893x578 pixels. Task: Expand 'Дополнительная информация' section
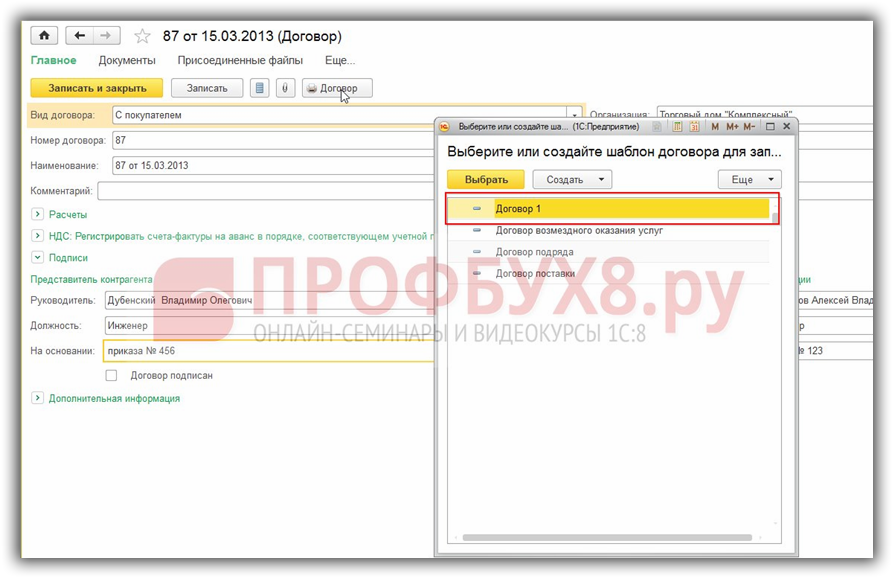(37, 398)
